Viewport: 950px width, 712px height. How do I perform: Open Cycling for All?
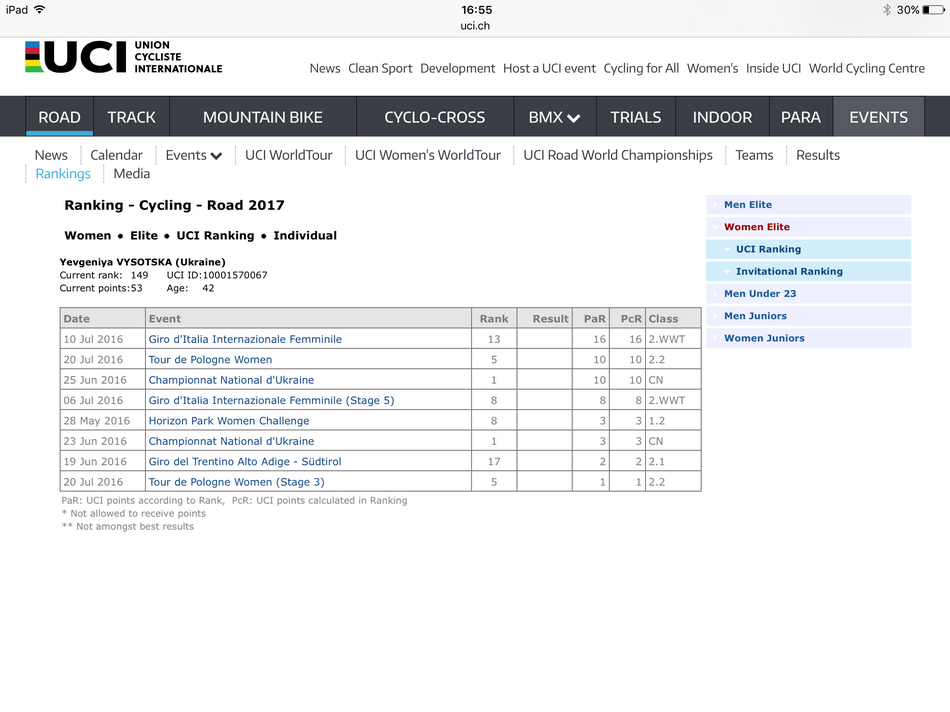(641, 68)
